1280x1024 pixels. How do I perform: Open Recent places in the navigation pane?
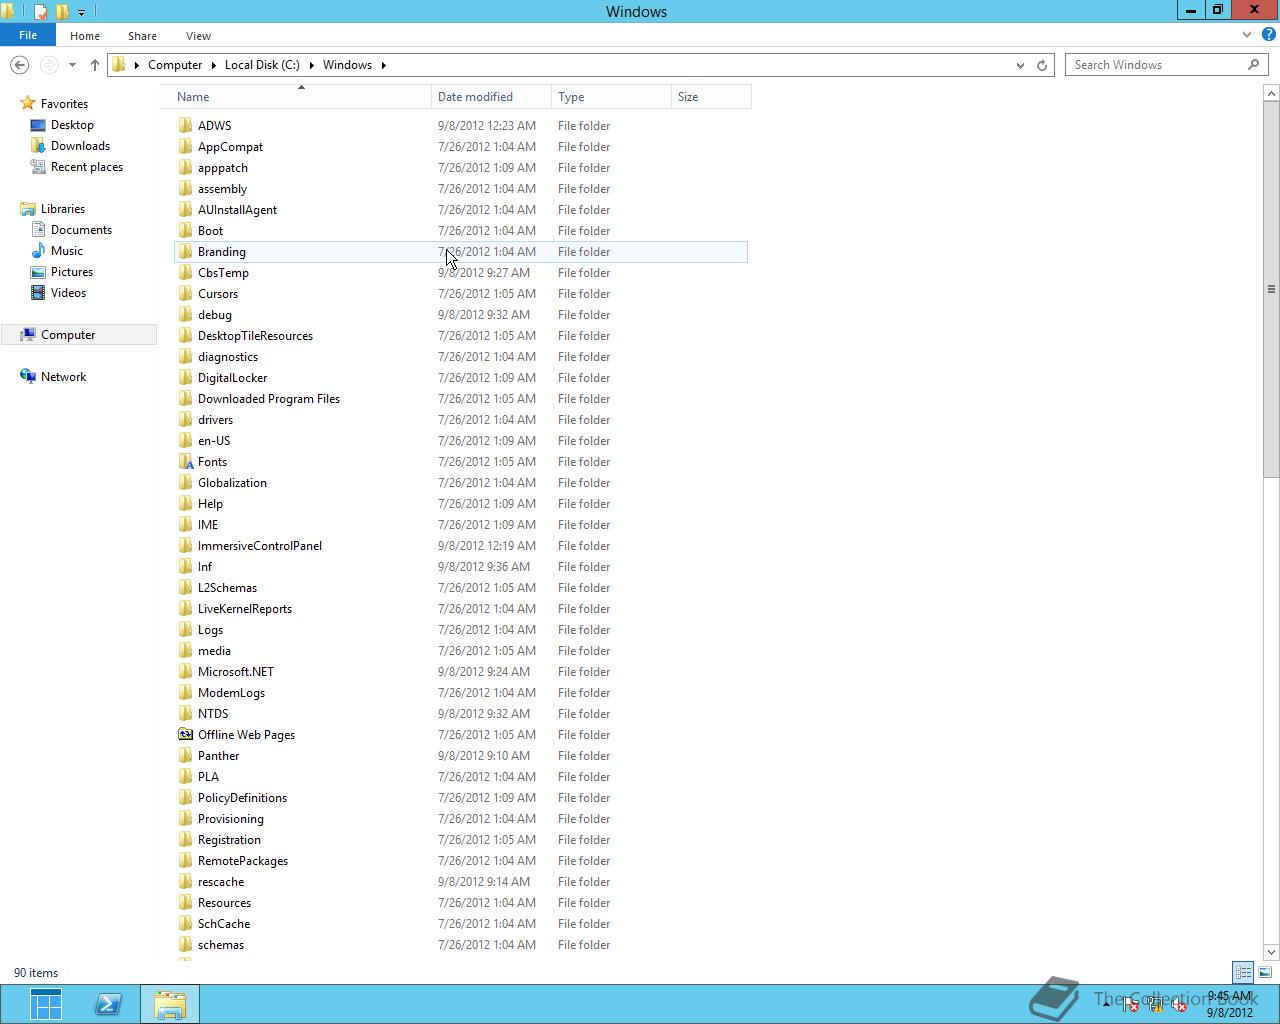[87, 167]
